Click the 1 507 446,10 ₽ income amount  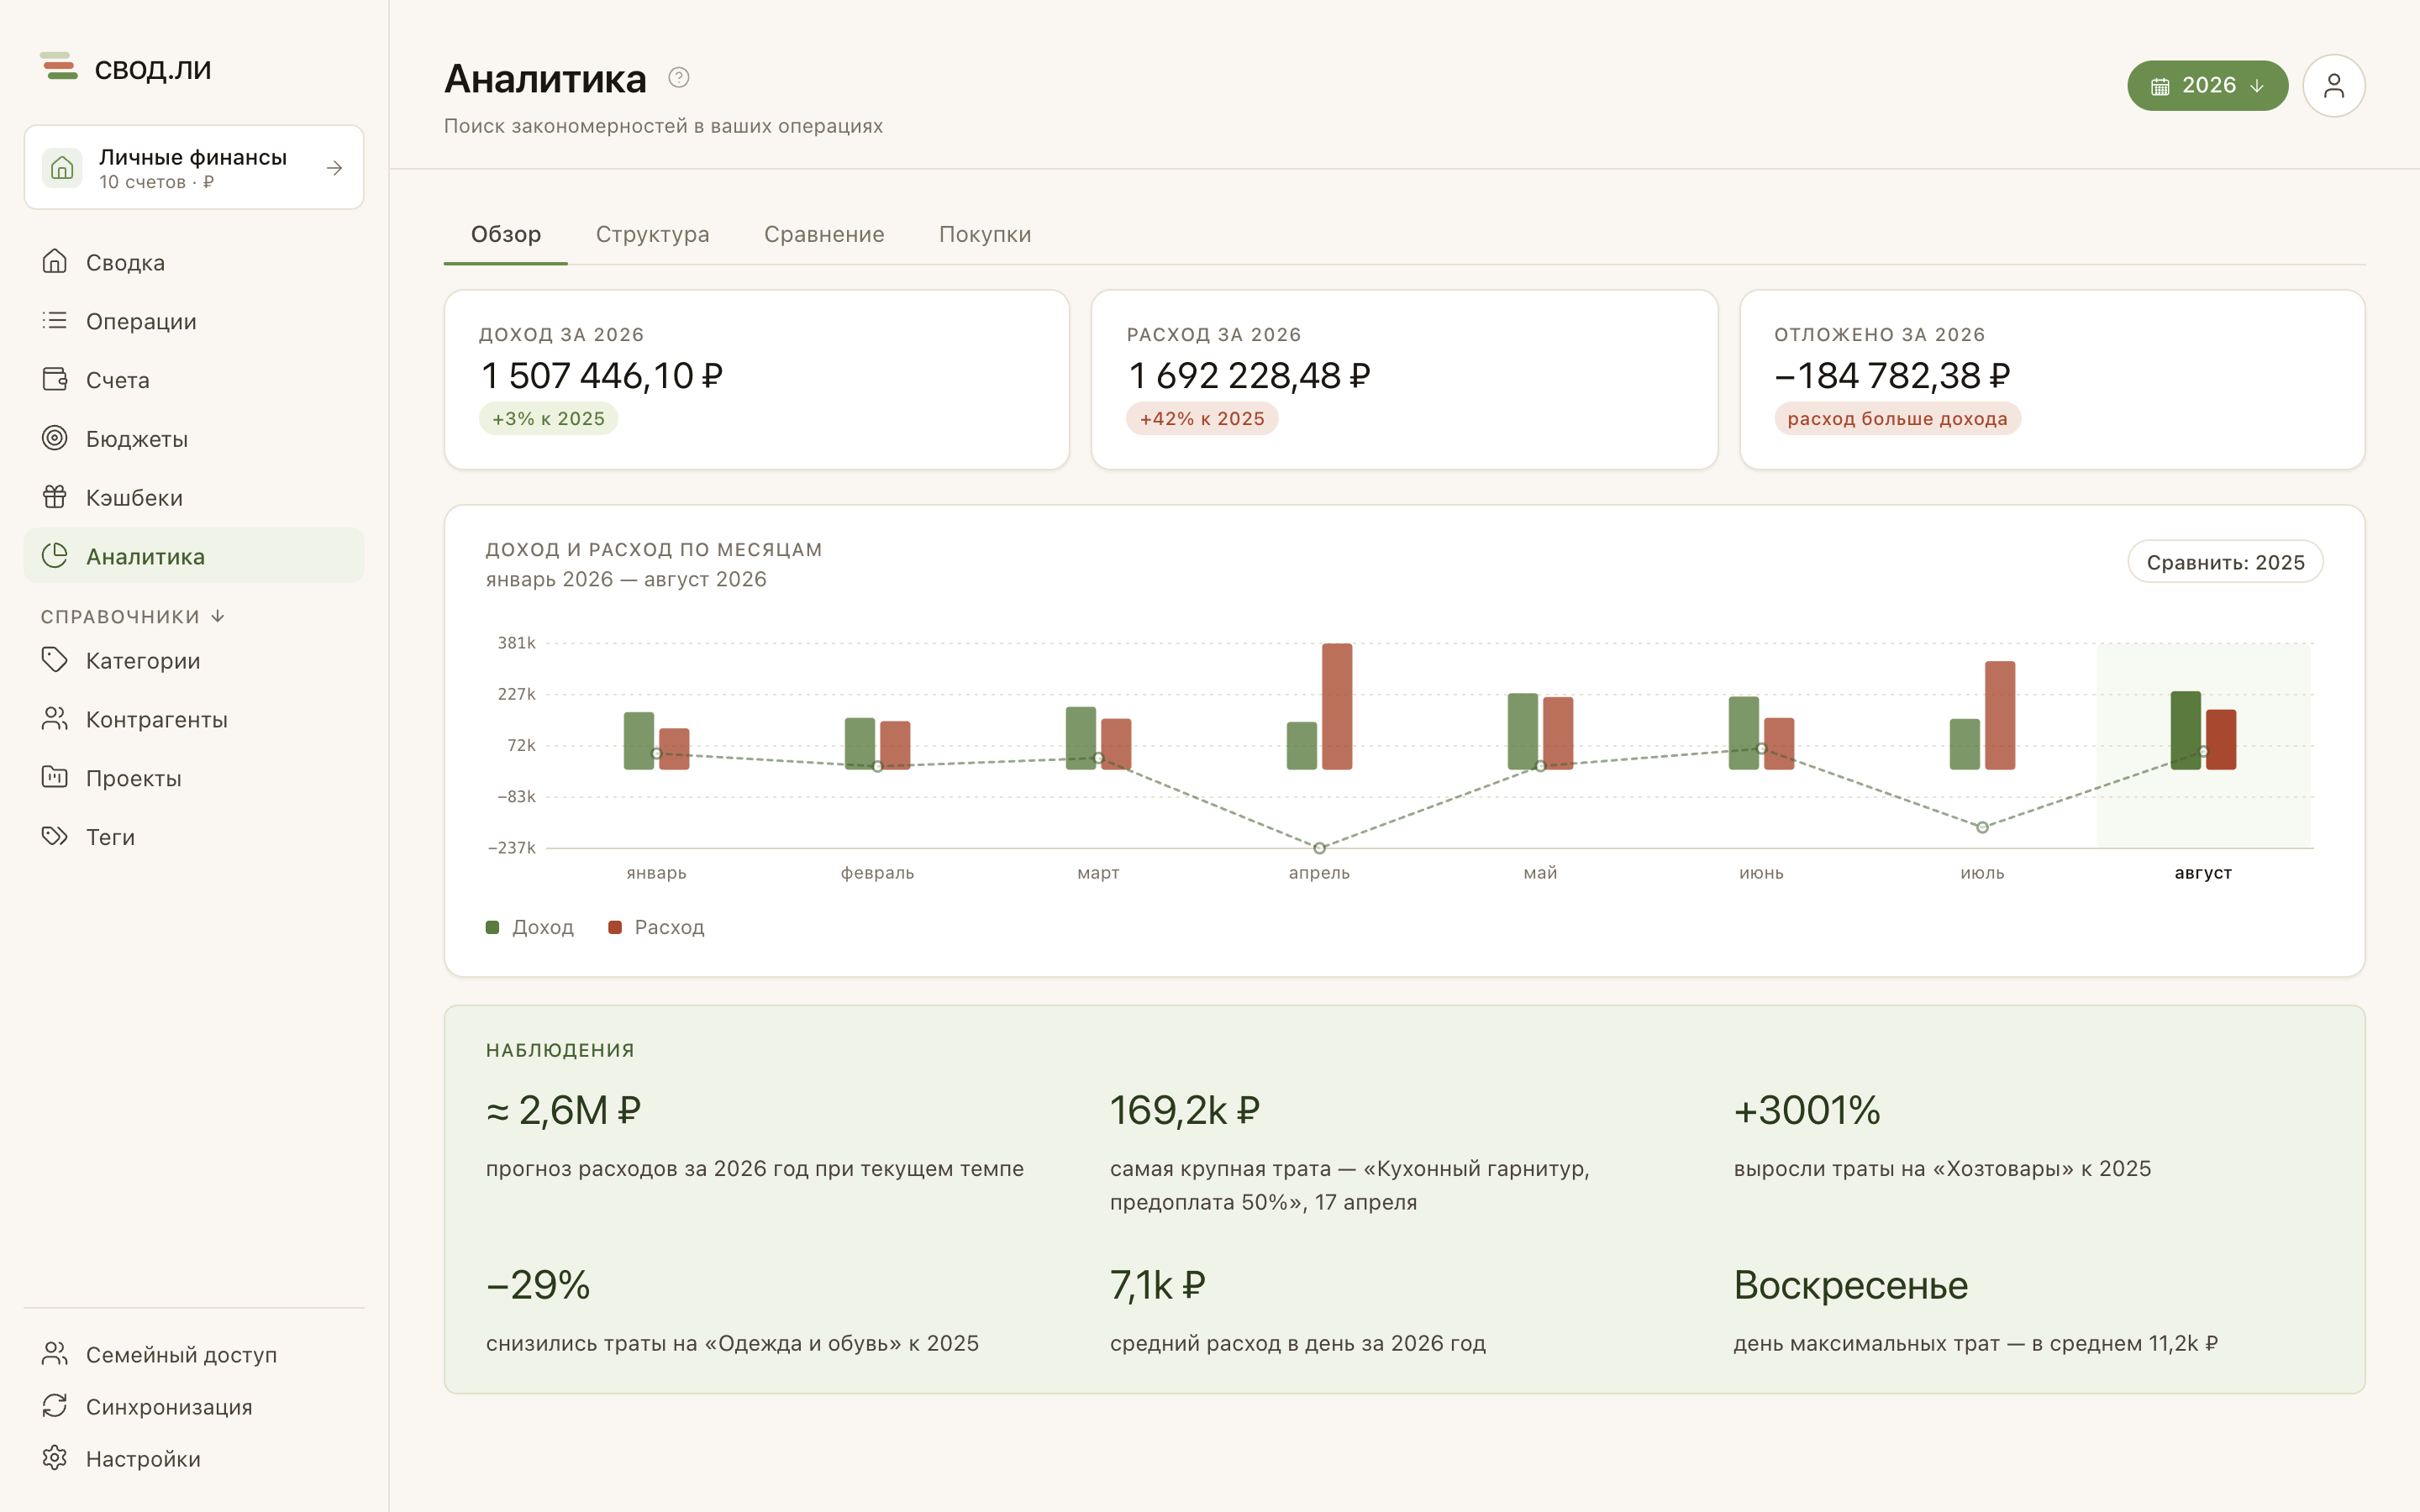[602, 376]
